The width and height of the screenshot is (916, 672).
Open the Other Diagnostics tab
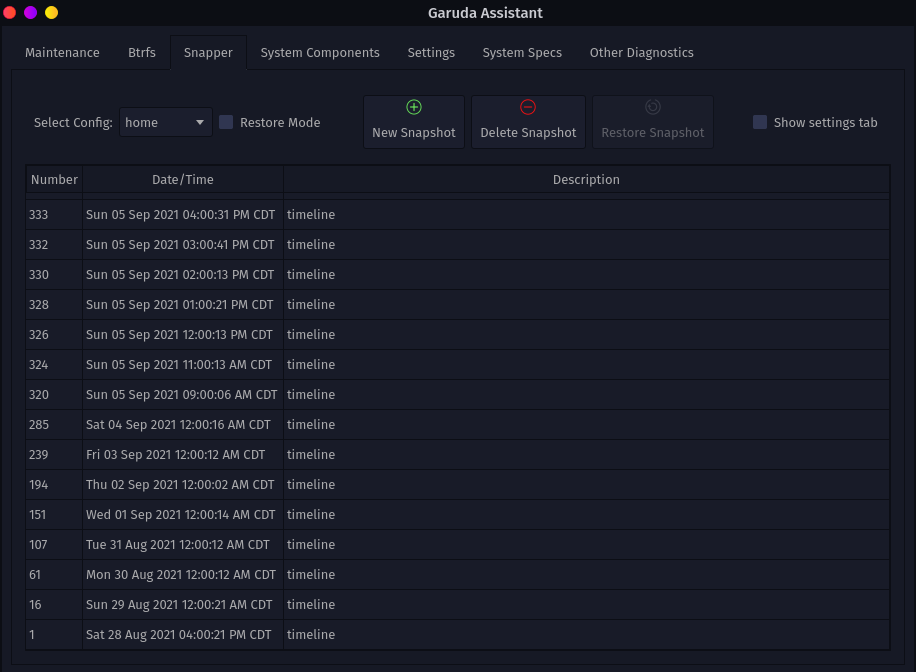pyautogui.click(x=641, y=53)
